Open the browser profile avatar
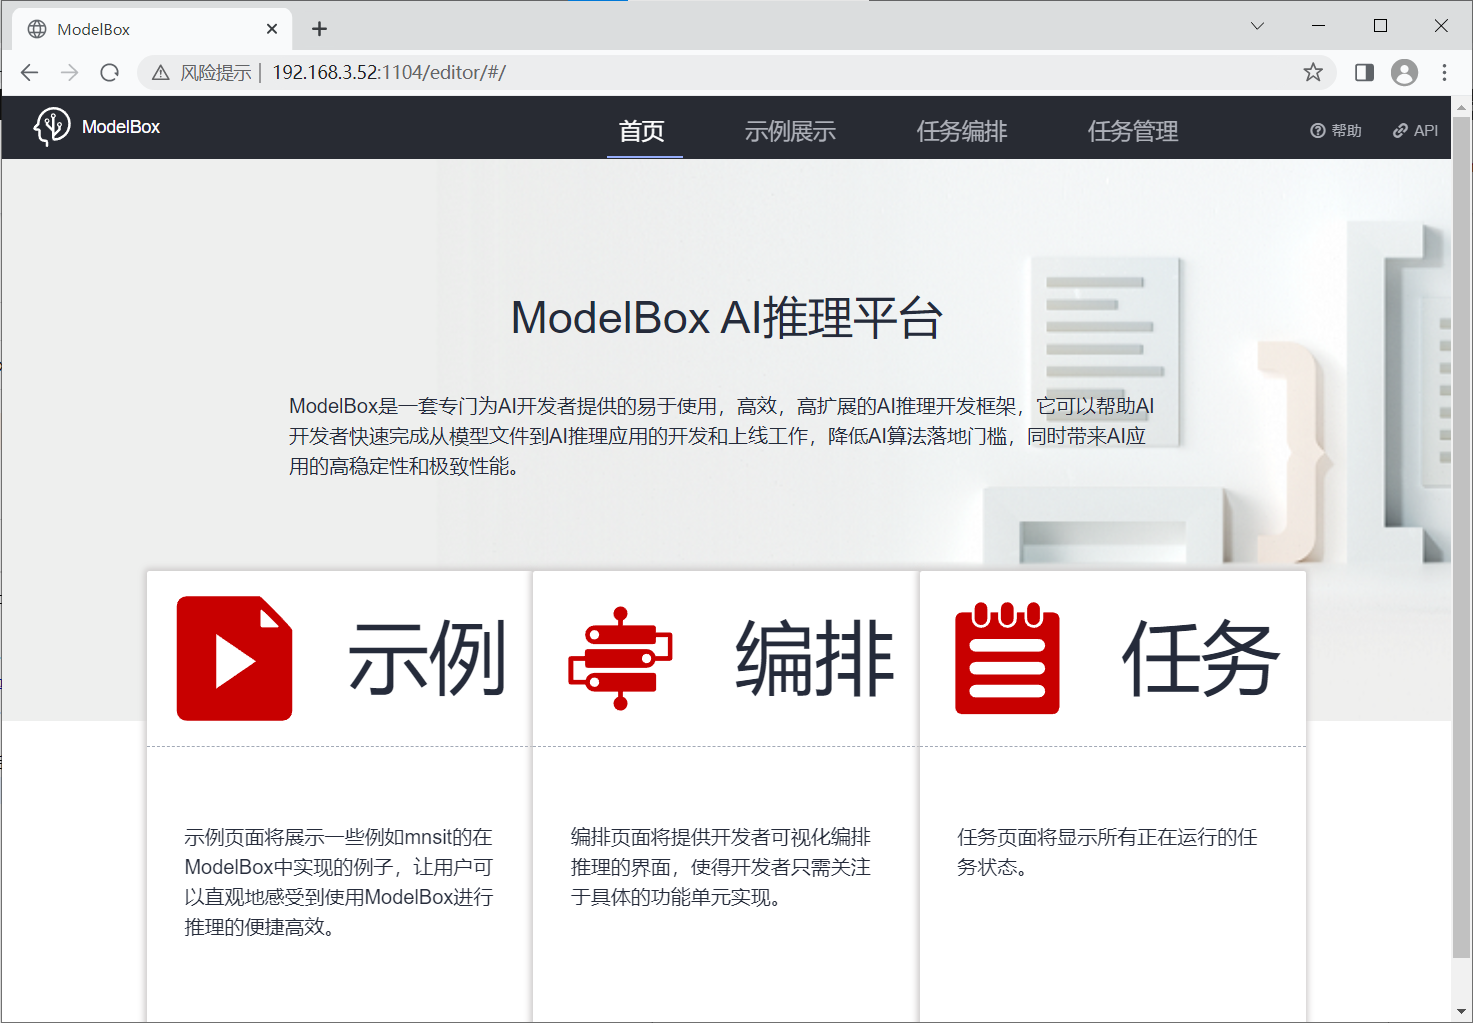The width and height of the screenshot is (1473, 1023). point(1404,72)
